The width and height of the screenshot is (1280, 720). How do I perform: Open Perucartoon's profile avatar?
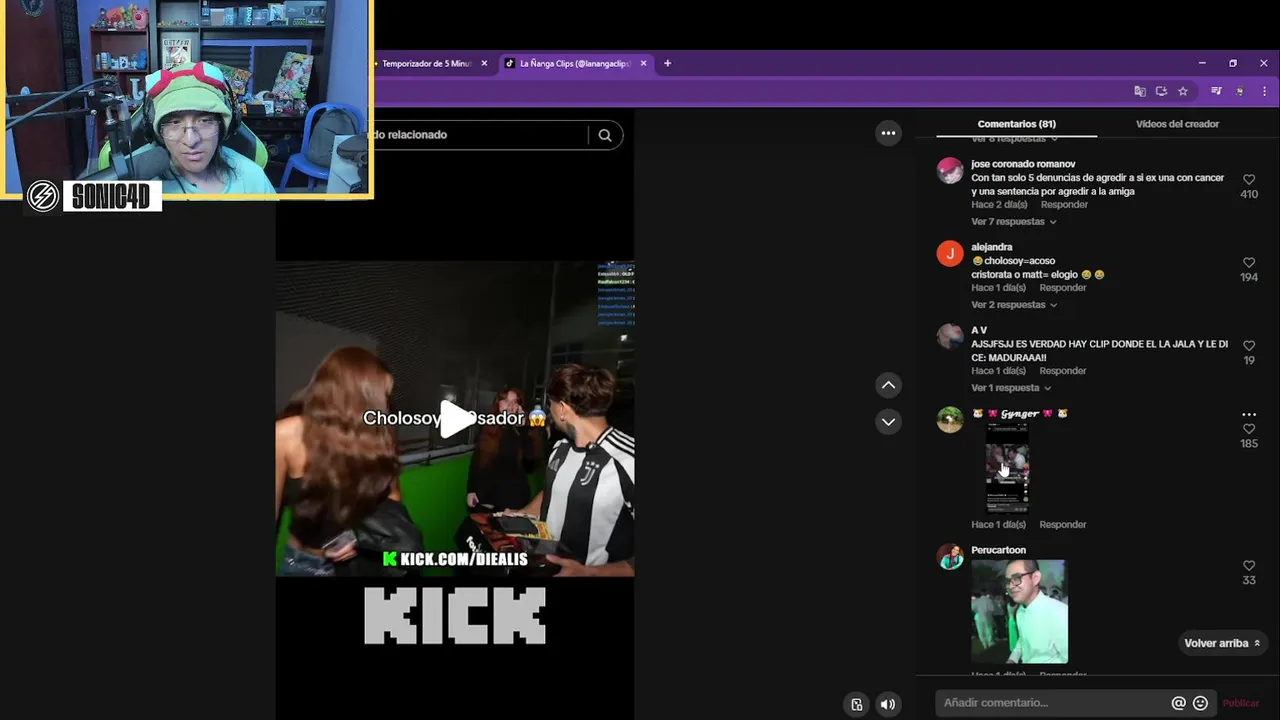click(x=950, y=557)
